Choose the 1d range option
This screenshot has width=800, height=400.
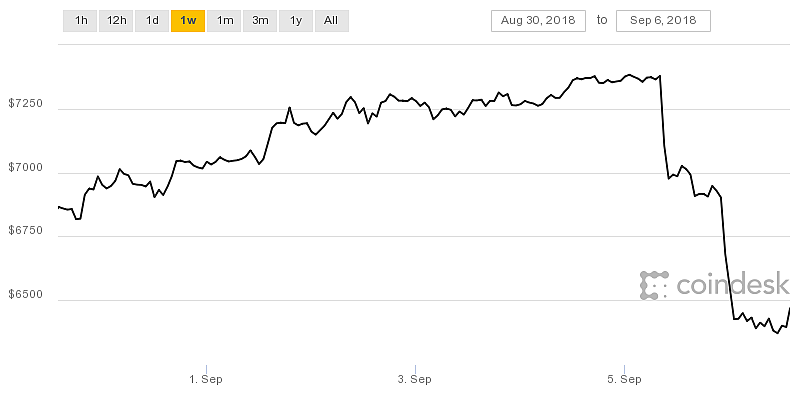[x=152, y=20]
